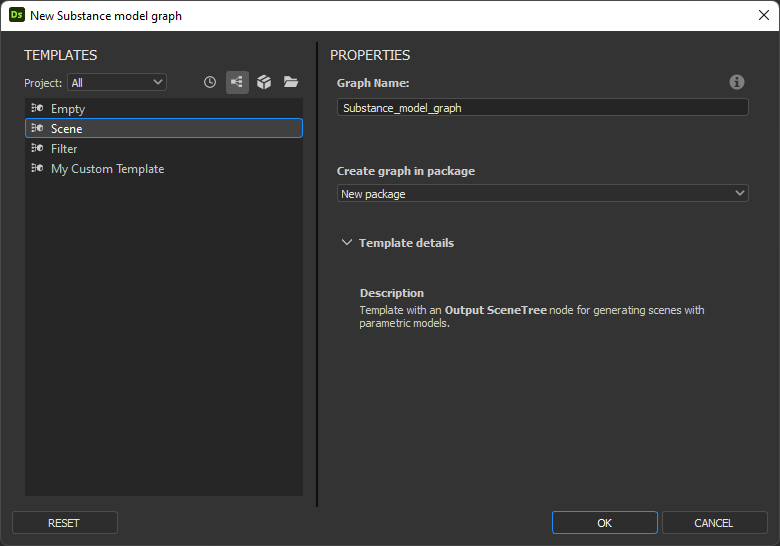780x546 pixels.
Task: Click the Substance Designer logo in title bar
Action: (x=16, y=15)
